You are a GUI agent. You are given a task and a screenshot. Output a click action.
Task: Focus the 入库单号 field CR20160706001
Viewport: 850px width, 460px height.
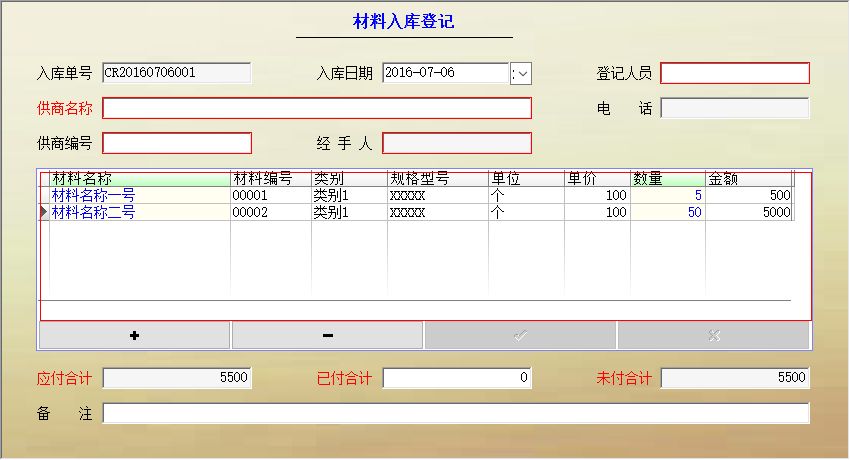(x=177, y=73)
